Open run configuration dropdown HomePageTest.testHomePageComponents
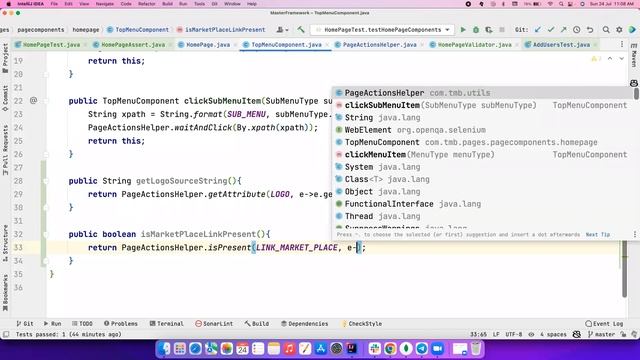This screenshot has width=640, height=360. coord(382,30)
